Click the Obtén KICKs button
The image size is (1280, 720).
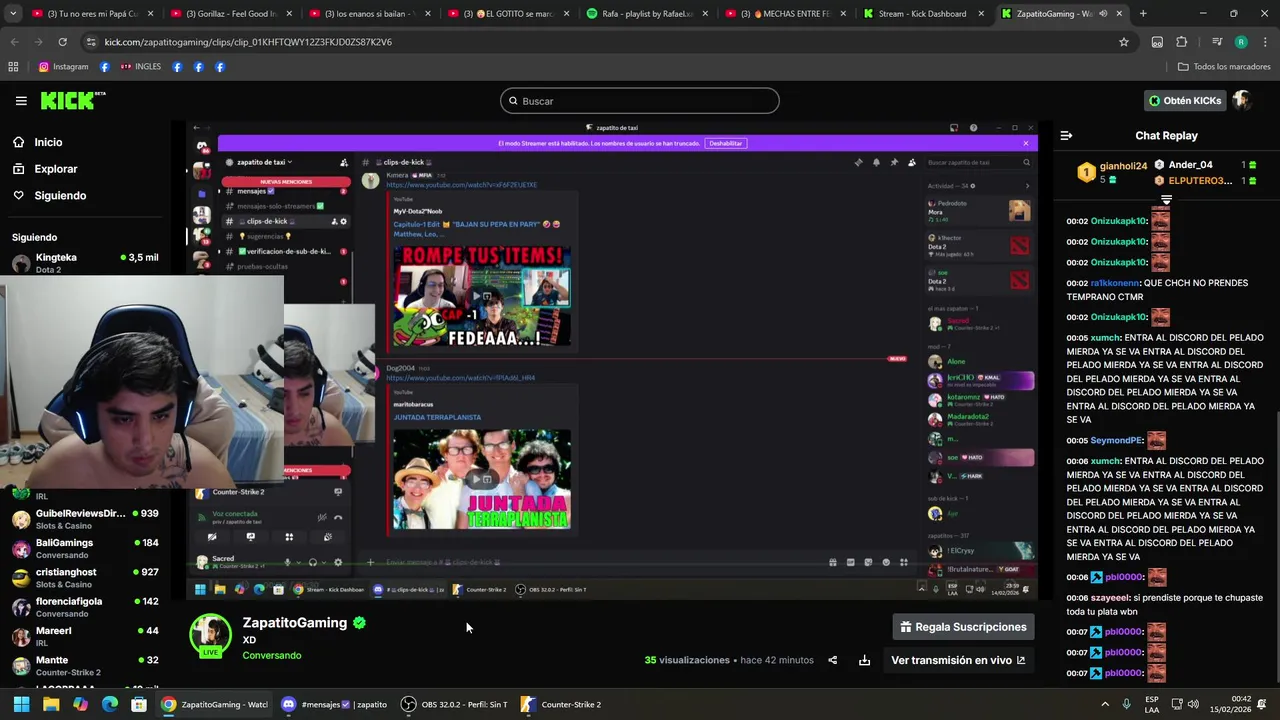pos(1185,101)
